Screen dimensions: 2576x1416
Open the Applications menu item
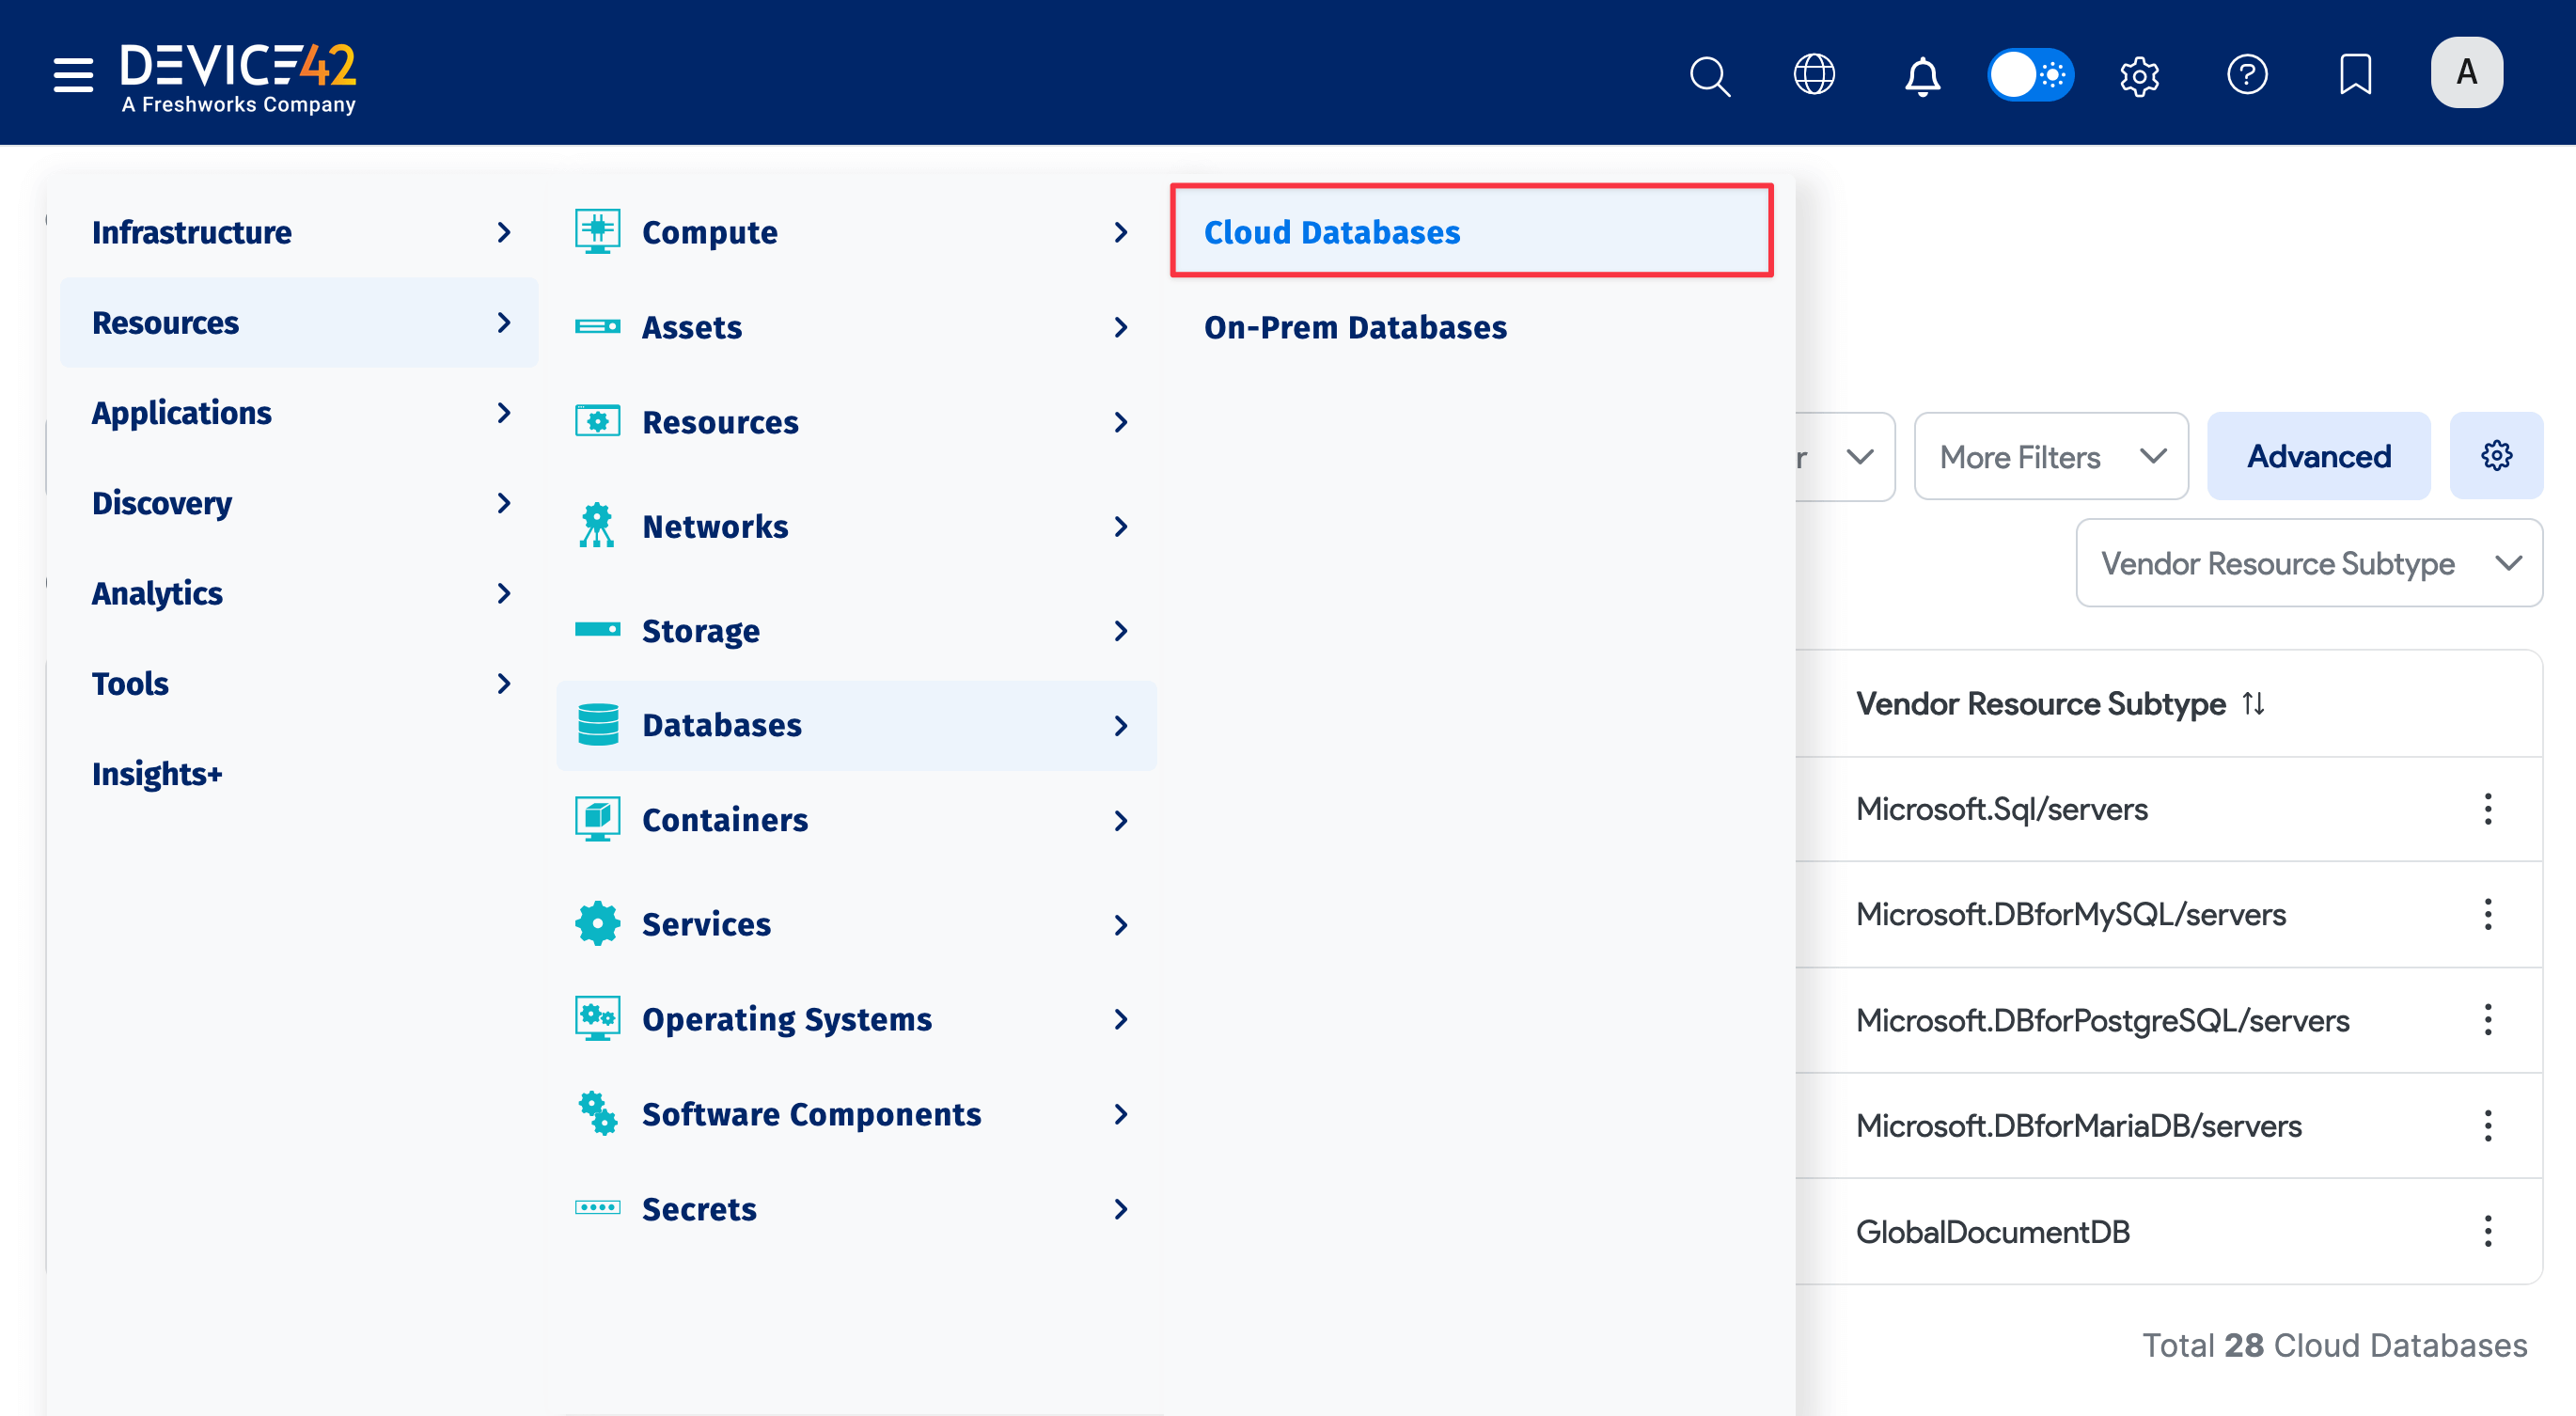pos(182,412)
